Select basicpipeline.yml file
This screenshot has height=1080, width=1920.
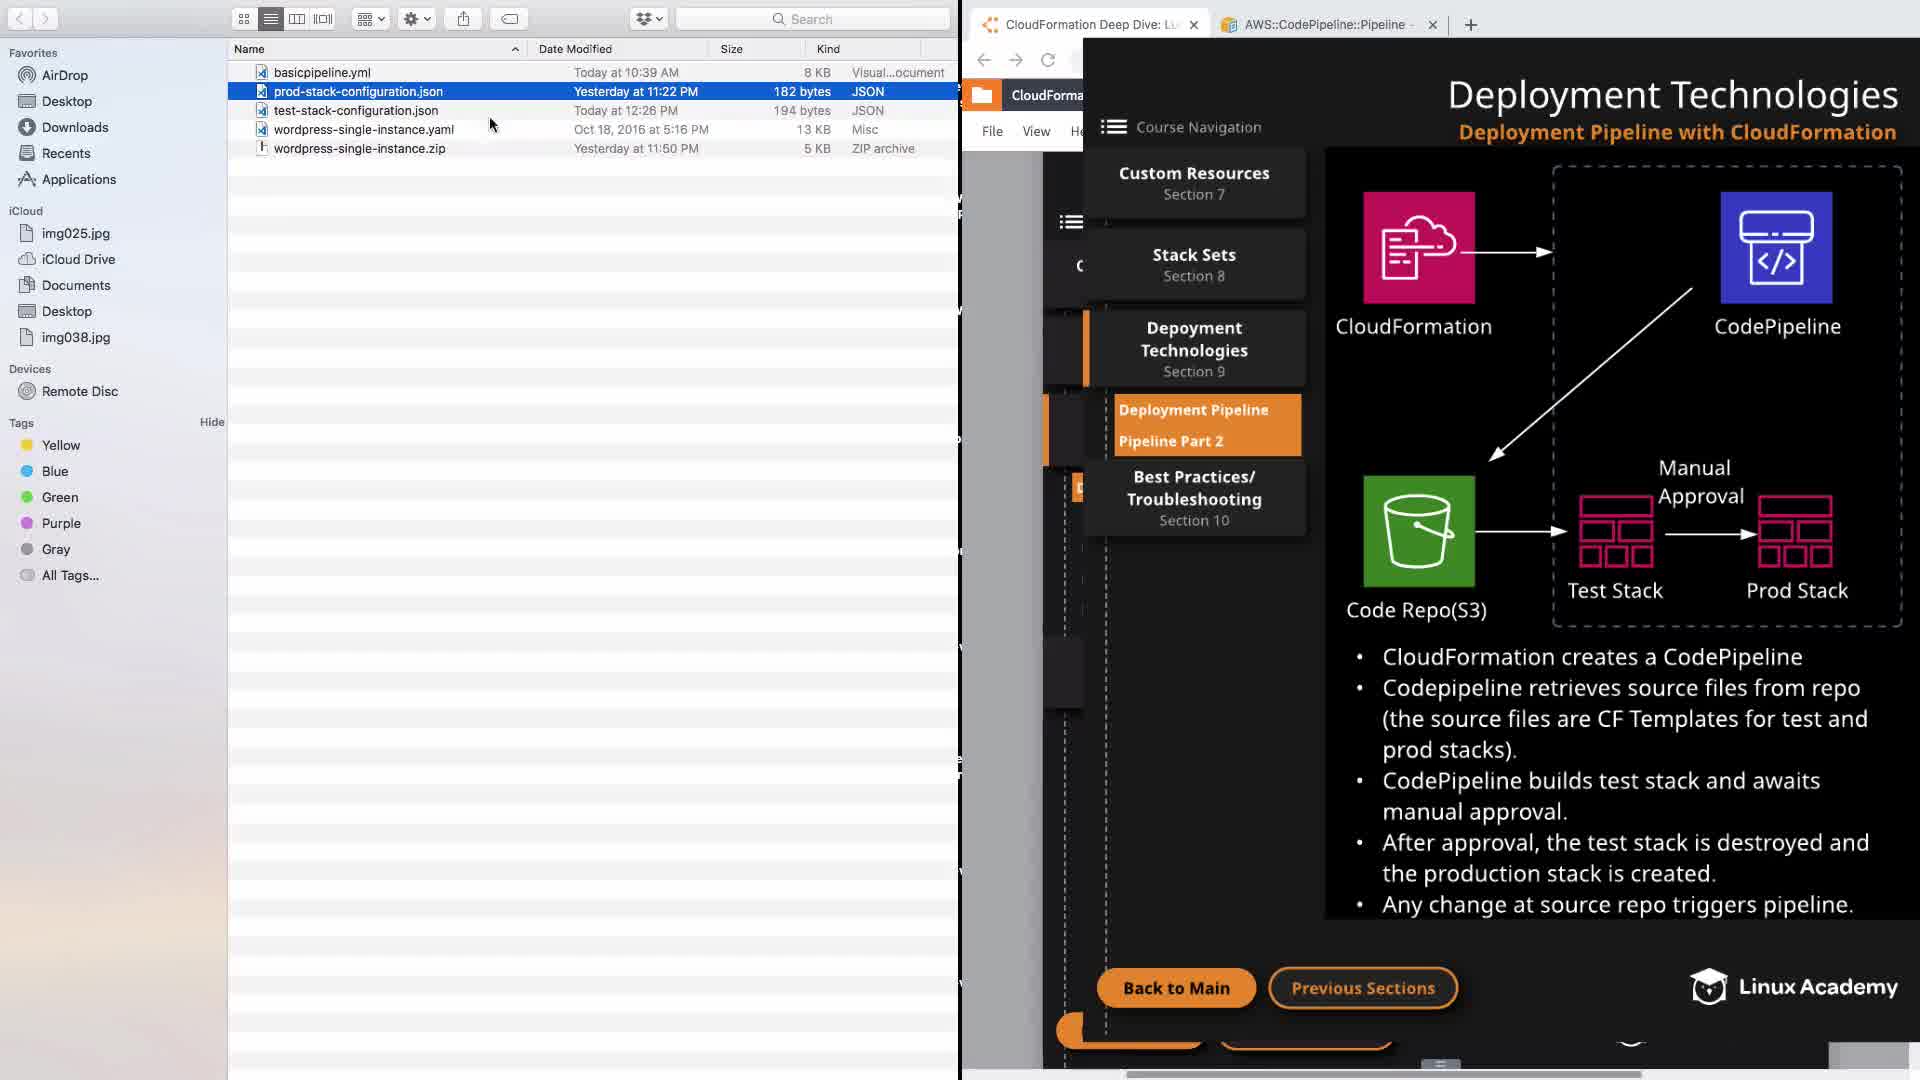322,72
